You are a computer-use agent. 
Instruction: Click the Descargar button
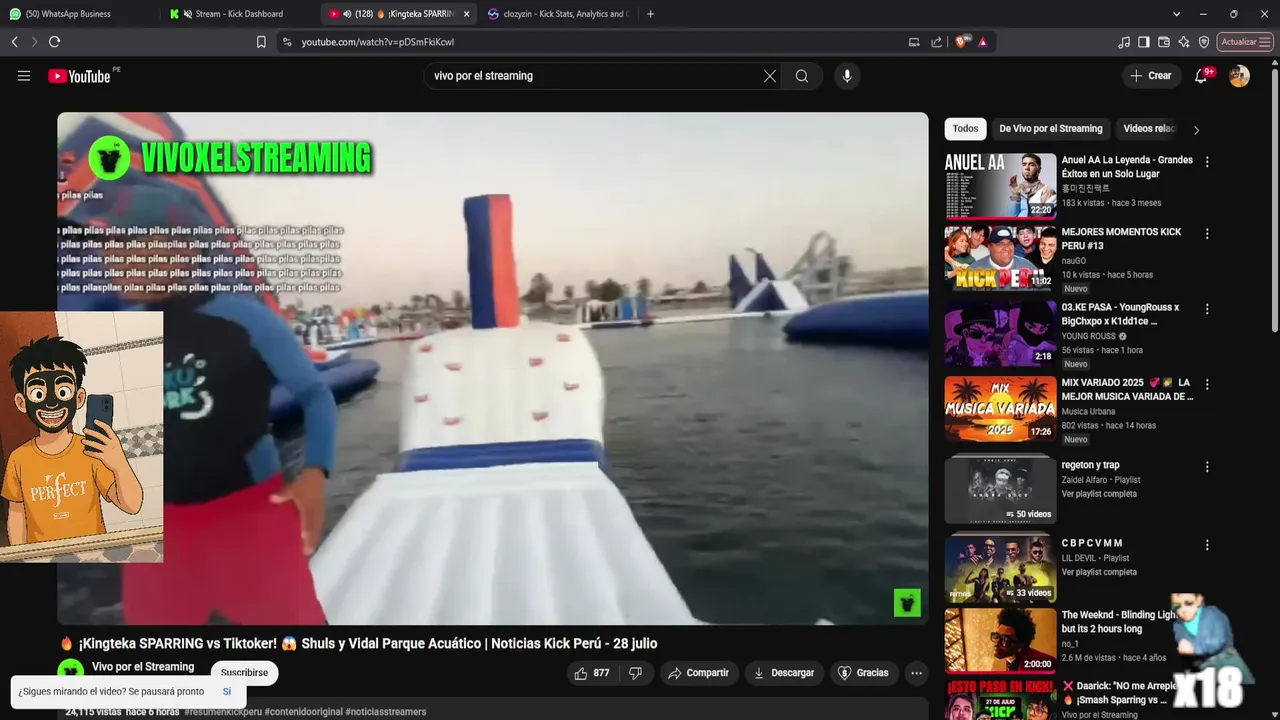pos(783,673)
